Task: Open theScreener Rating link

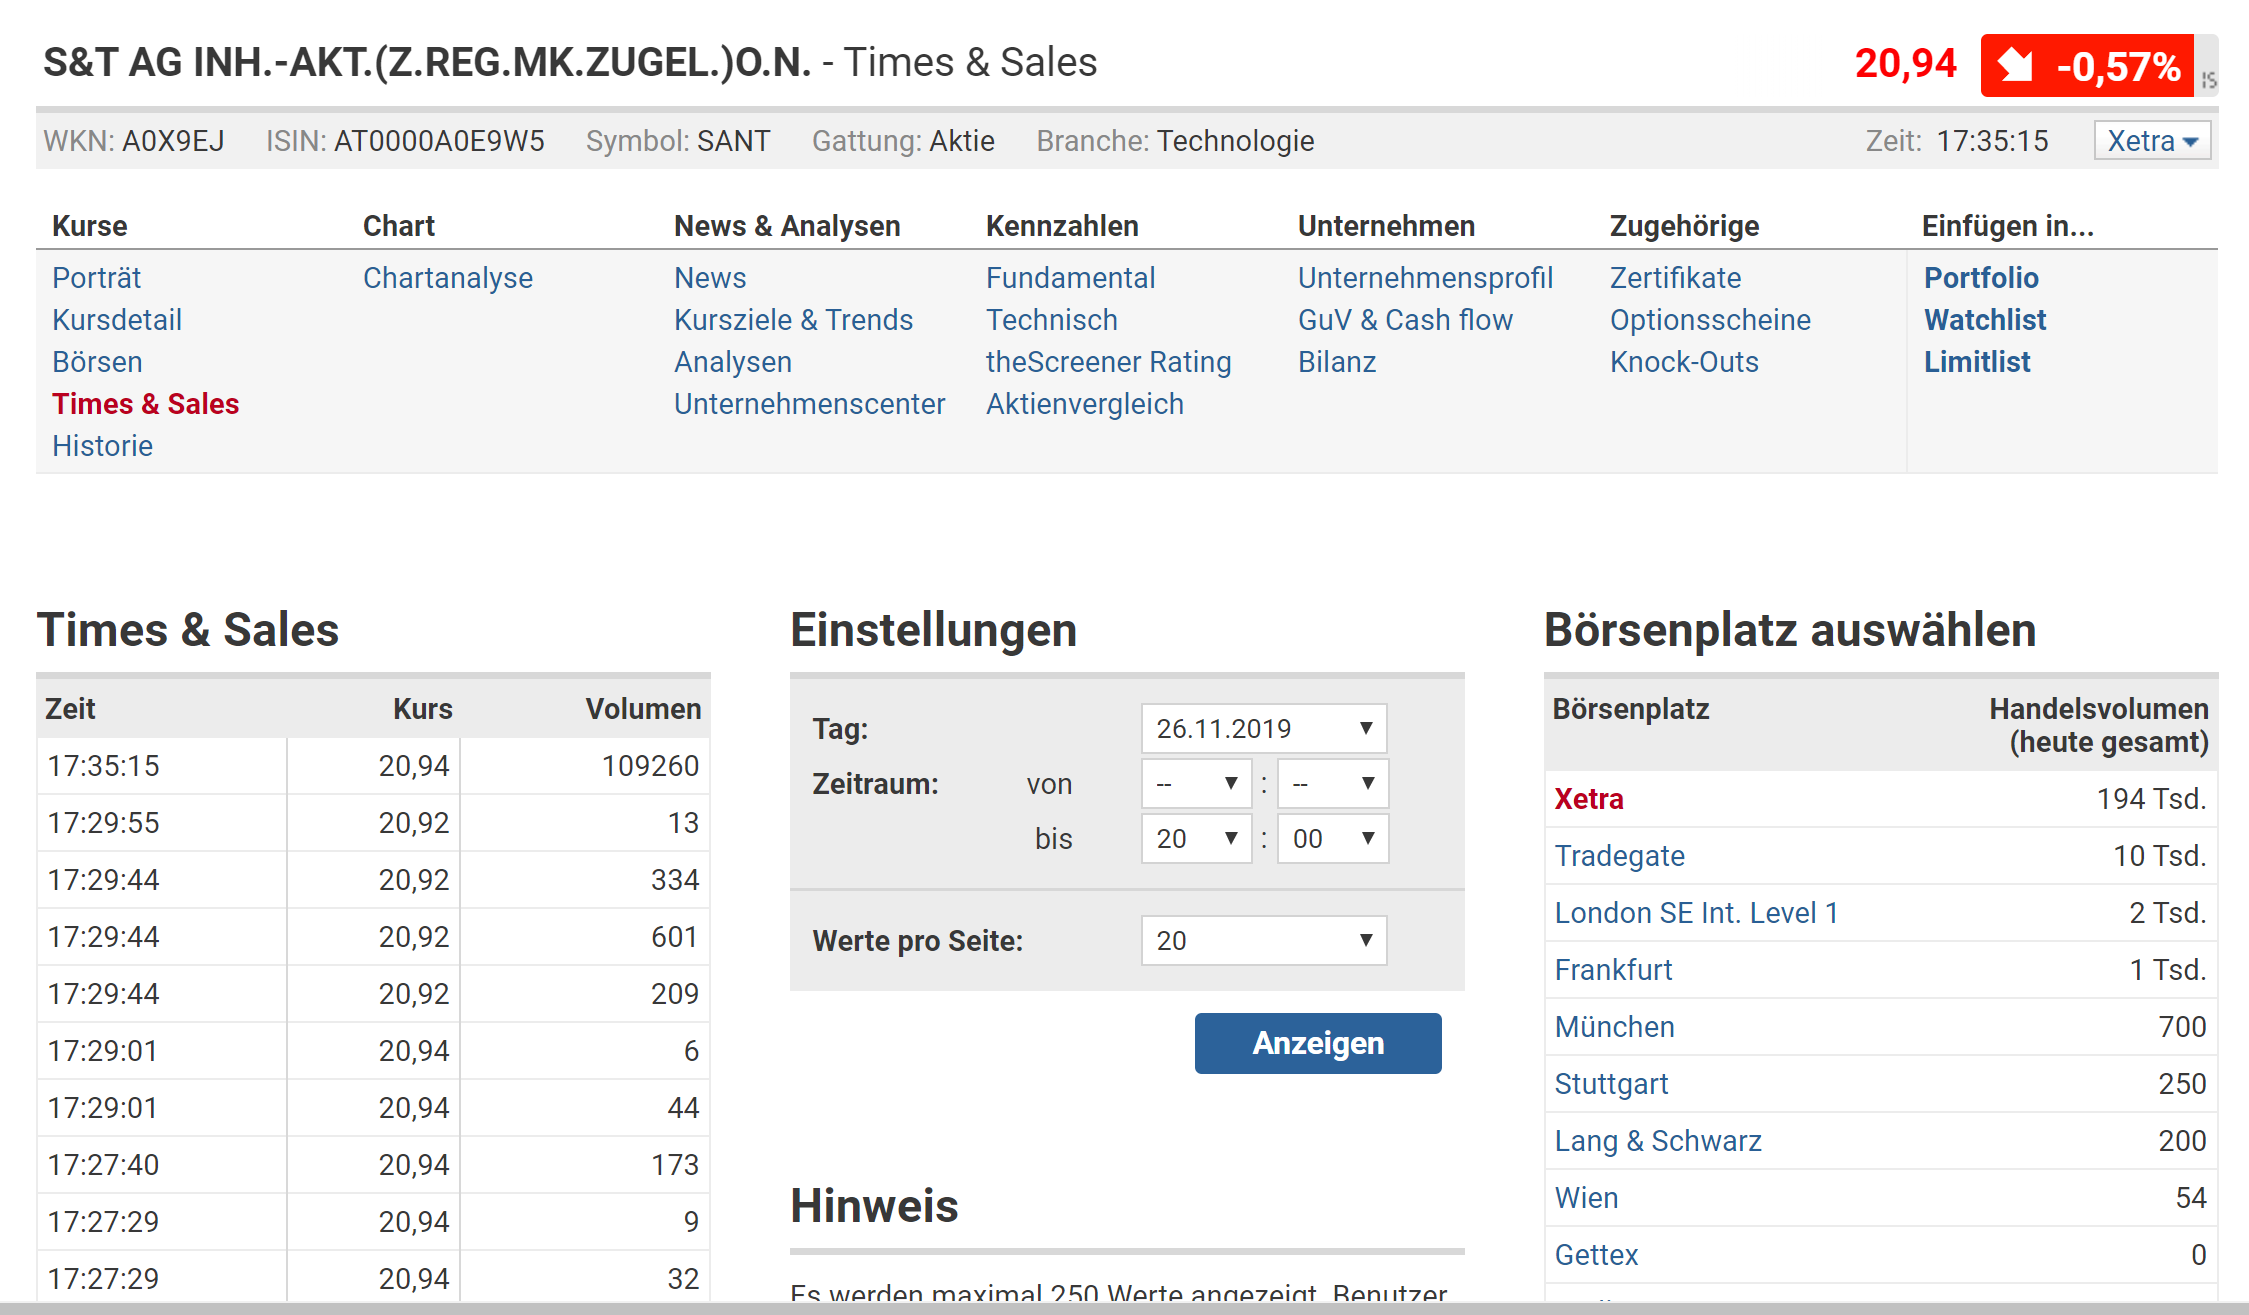Action: (x=1108, y=362)
